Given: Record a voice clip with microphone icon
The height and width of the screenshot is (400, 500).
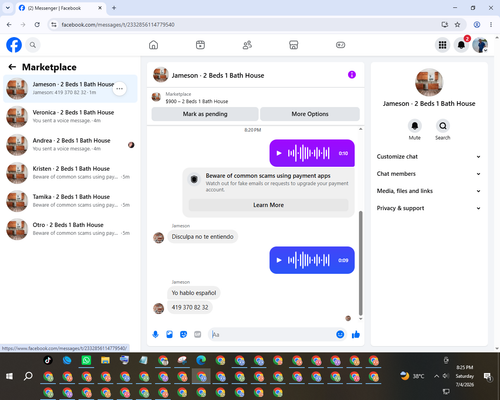Looking at the screenshot, I should (155, 334).
